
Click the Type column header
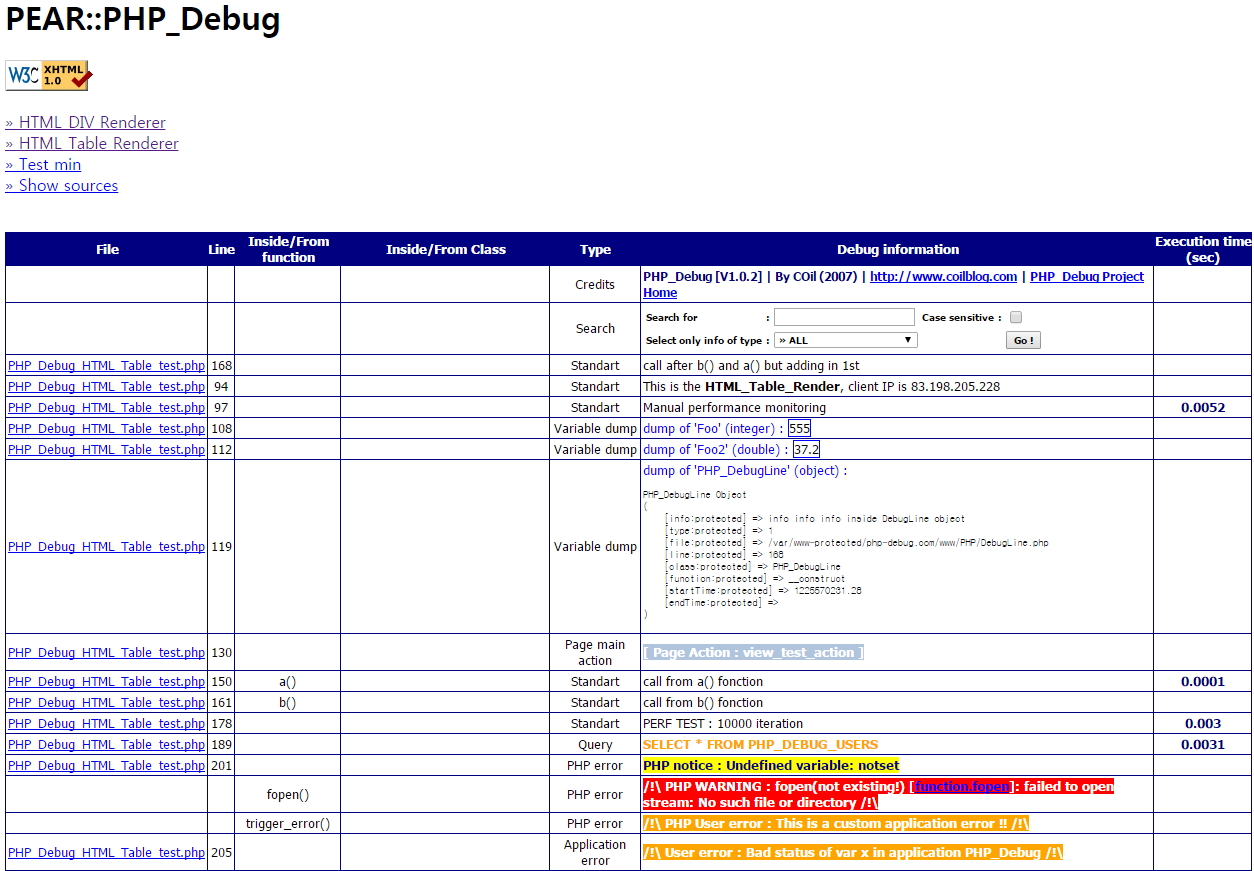point(595,250)
